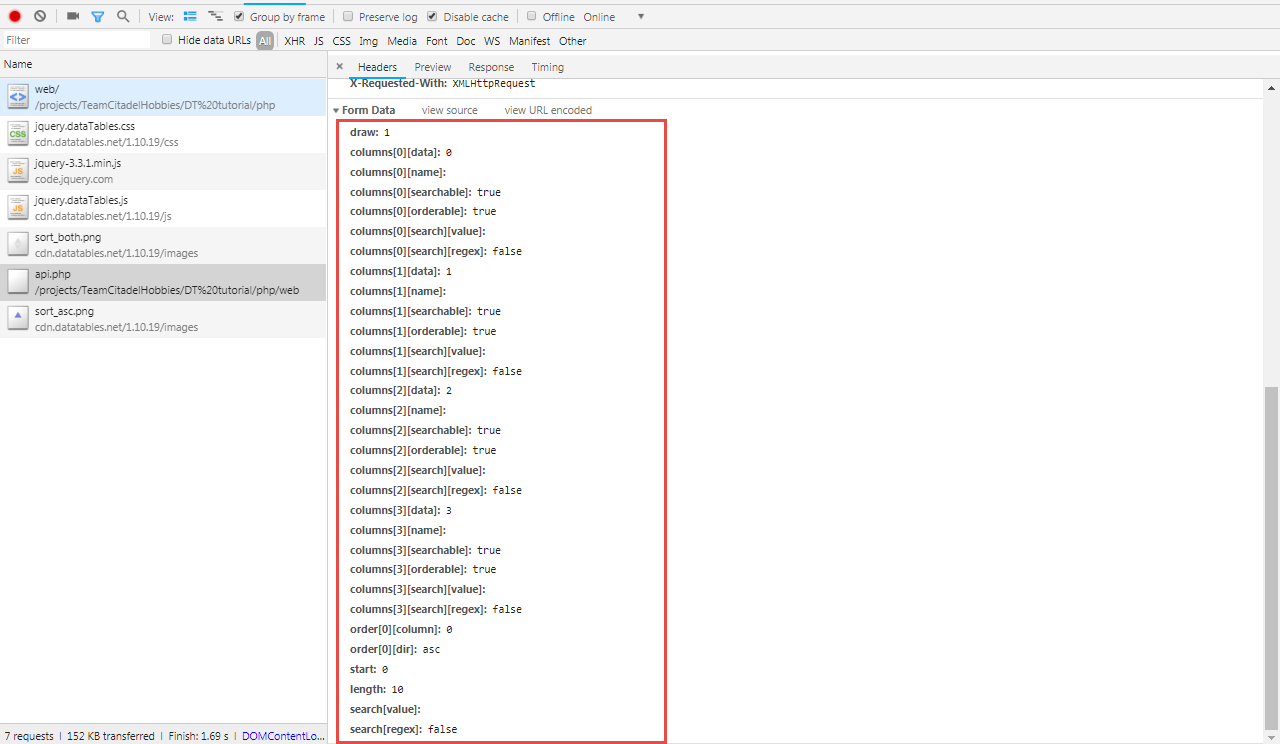1280x744 pixels.
Task: Click the view URL encoded link
Action: click(548, 110)
